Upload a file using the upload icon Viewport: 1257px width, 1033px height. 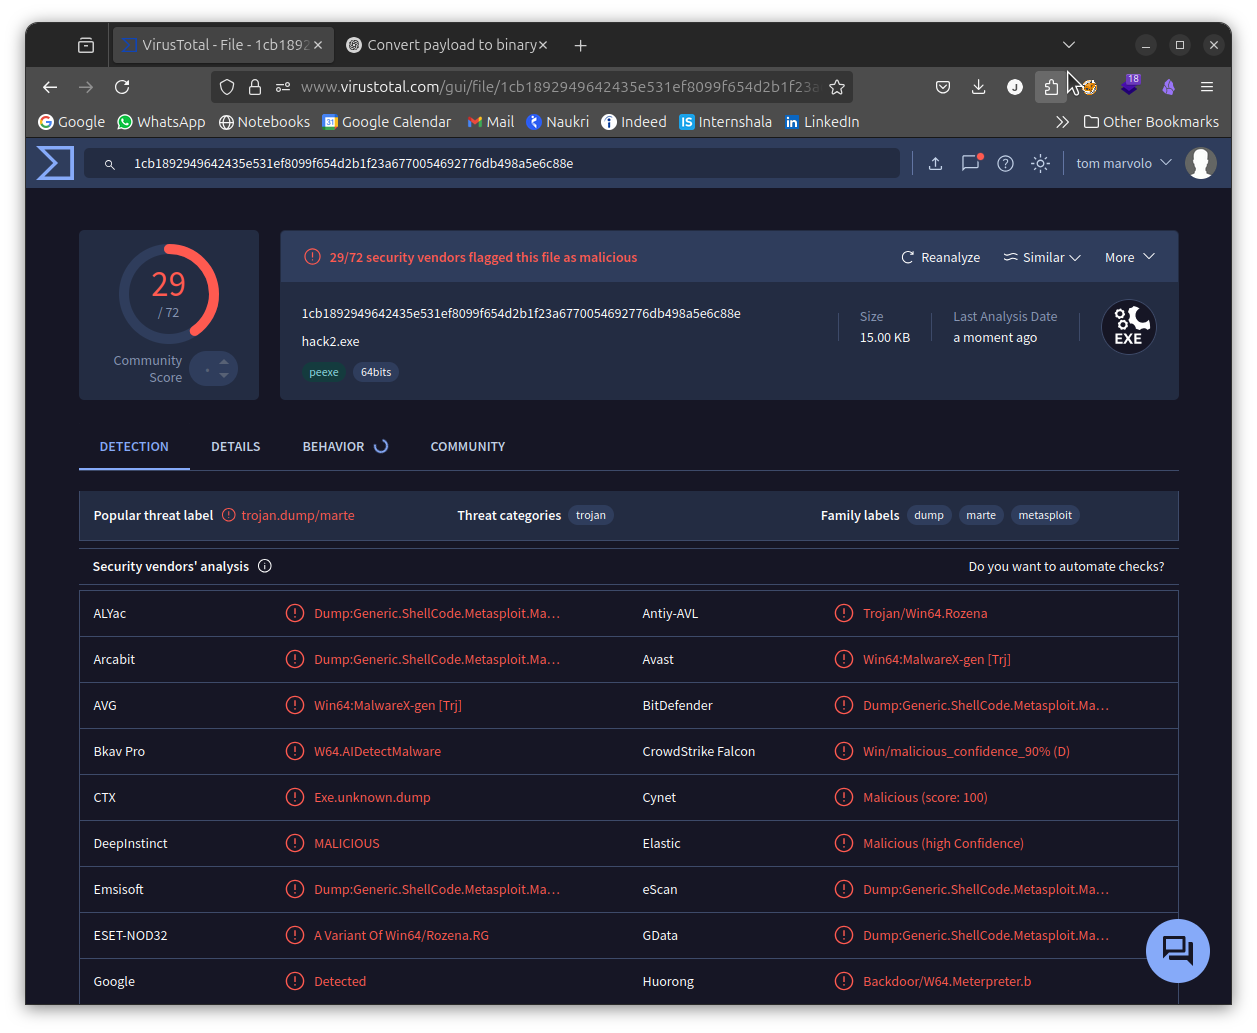935,163
